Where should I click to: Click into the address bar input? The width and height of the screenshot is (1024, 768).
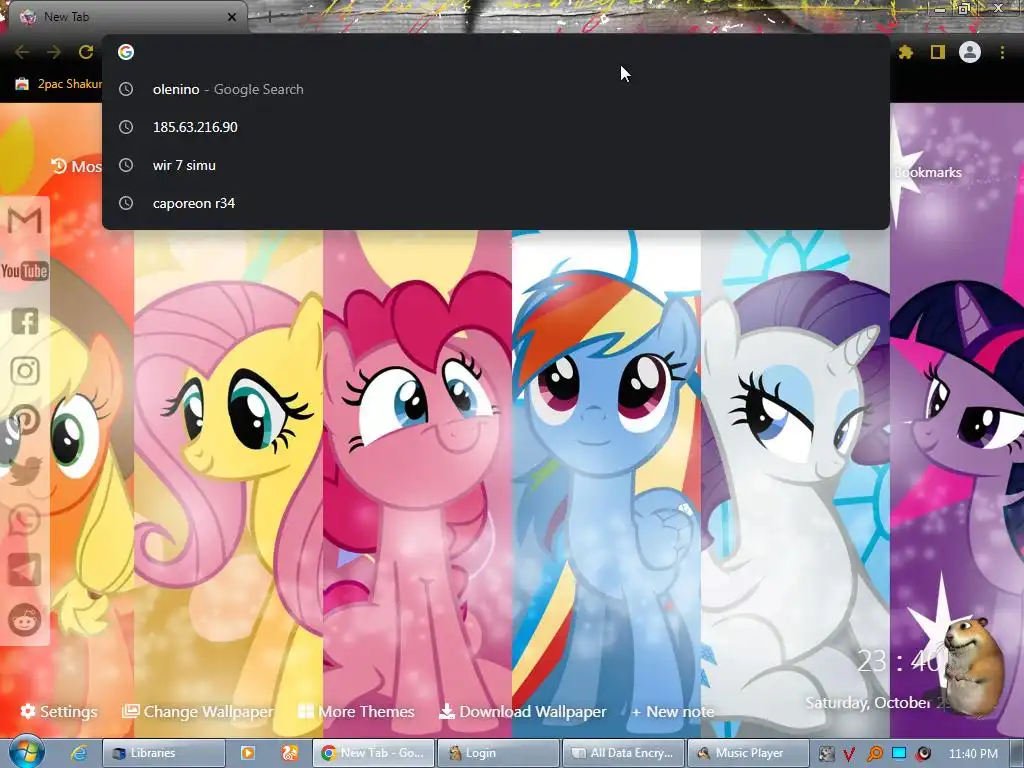(x=496, y=52)
